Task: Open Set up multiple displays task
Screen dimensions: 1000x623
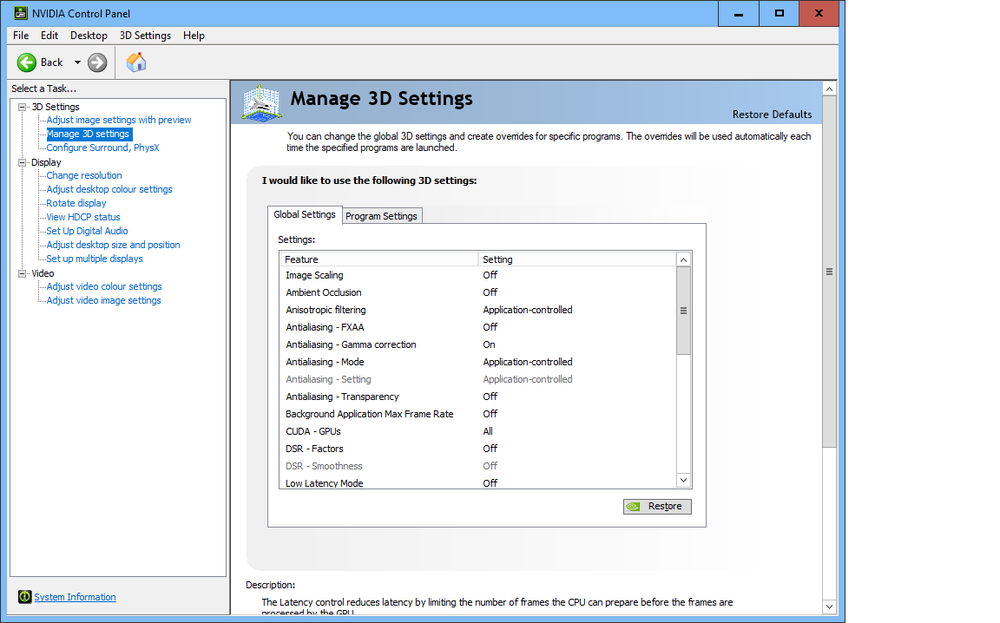Action: point(94,259)
